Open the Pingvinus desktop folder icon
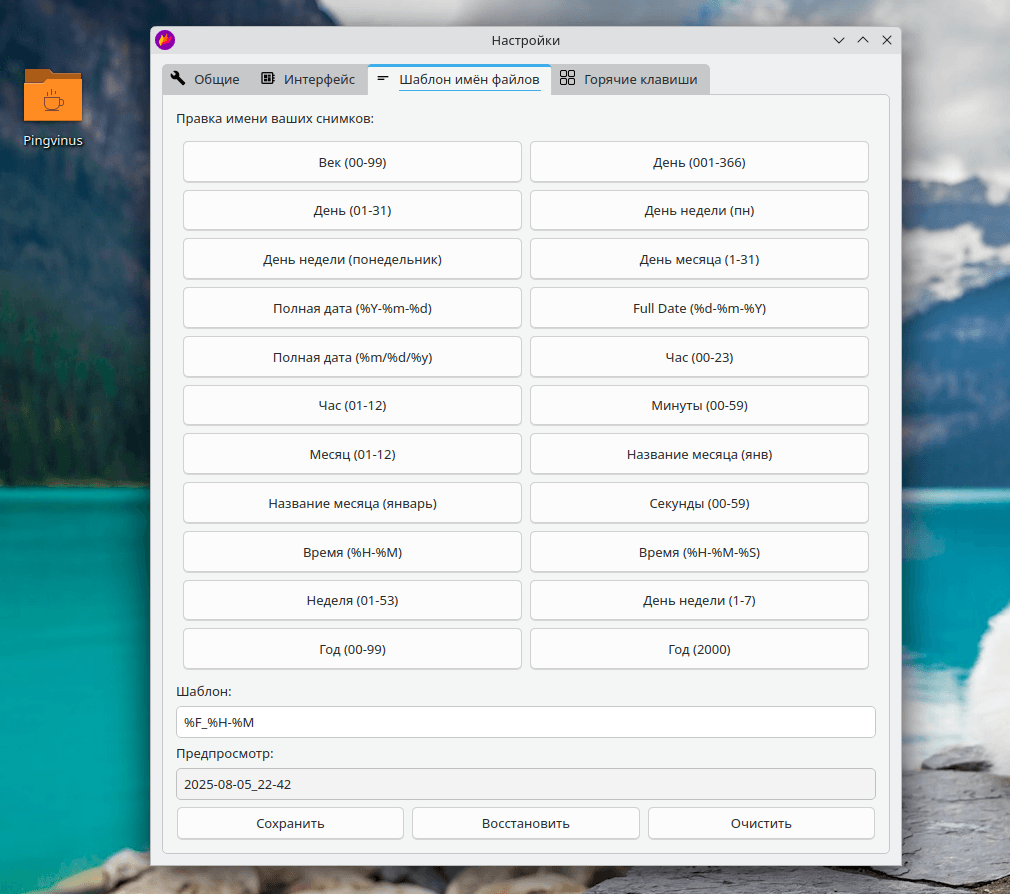Screen dimensions: 1010x894 tap(52, 98)
